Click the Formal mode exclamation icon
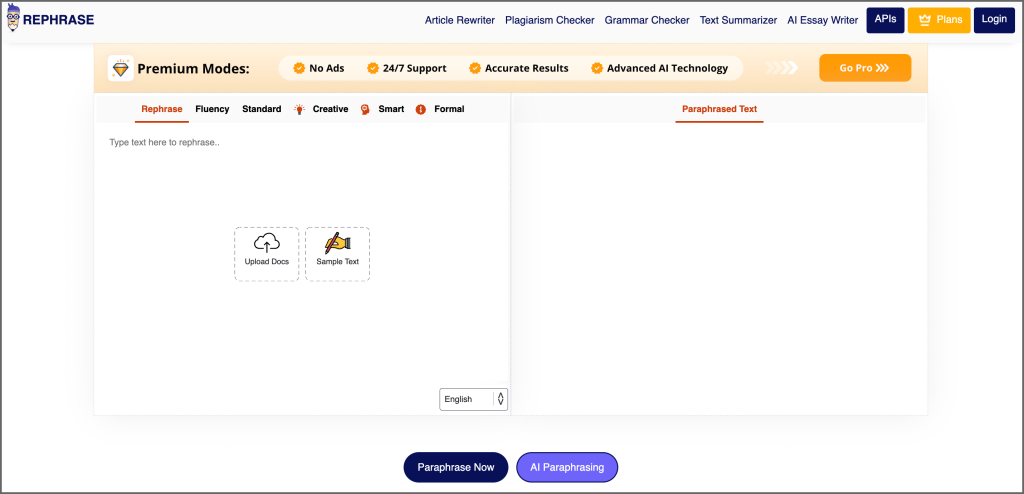1024x494 pixels. pyautogui.click(x=421, y=109)
